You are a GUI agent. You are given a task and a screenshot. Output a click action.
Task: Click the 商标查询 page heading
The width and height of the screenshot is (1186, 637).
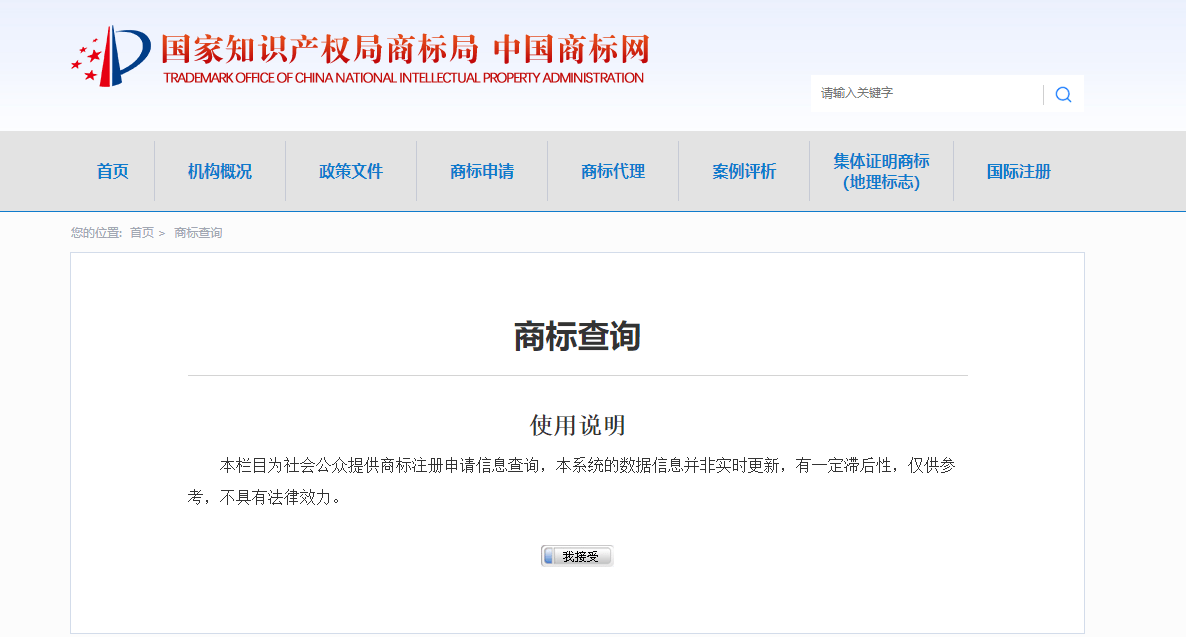[x=577, y=336]
